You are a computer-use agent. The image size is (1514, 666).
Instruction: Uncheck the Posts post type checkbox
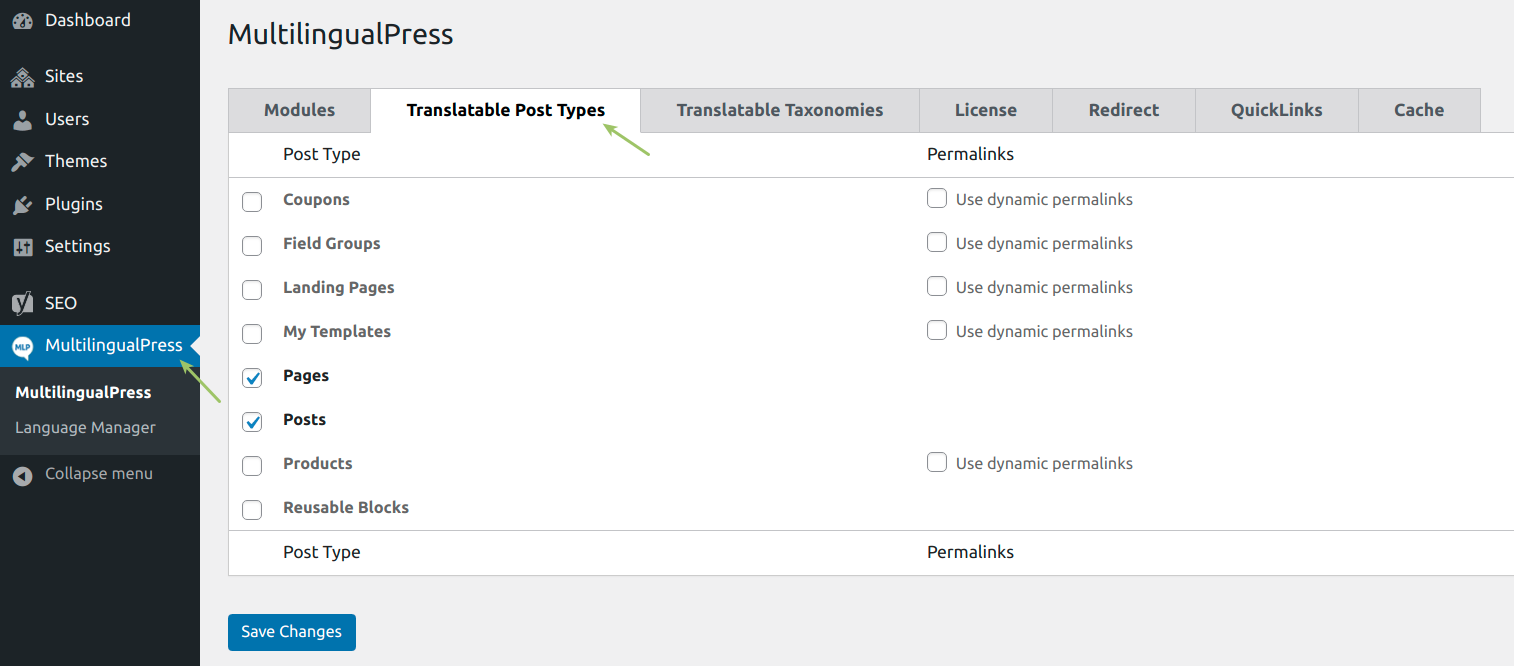(x=252, y=422)
